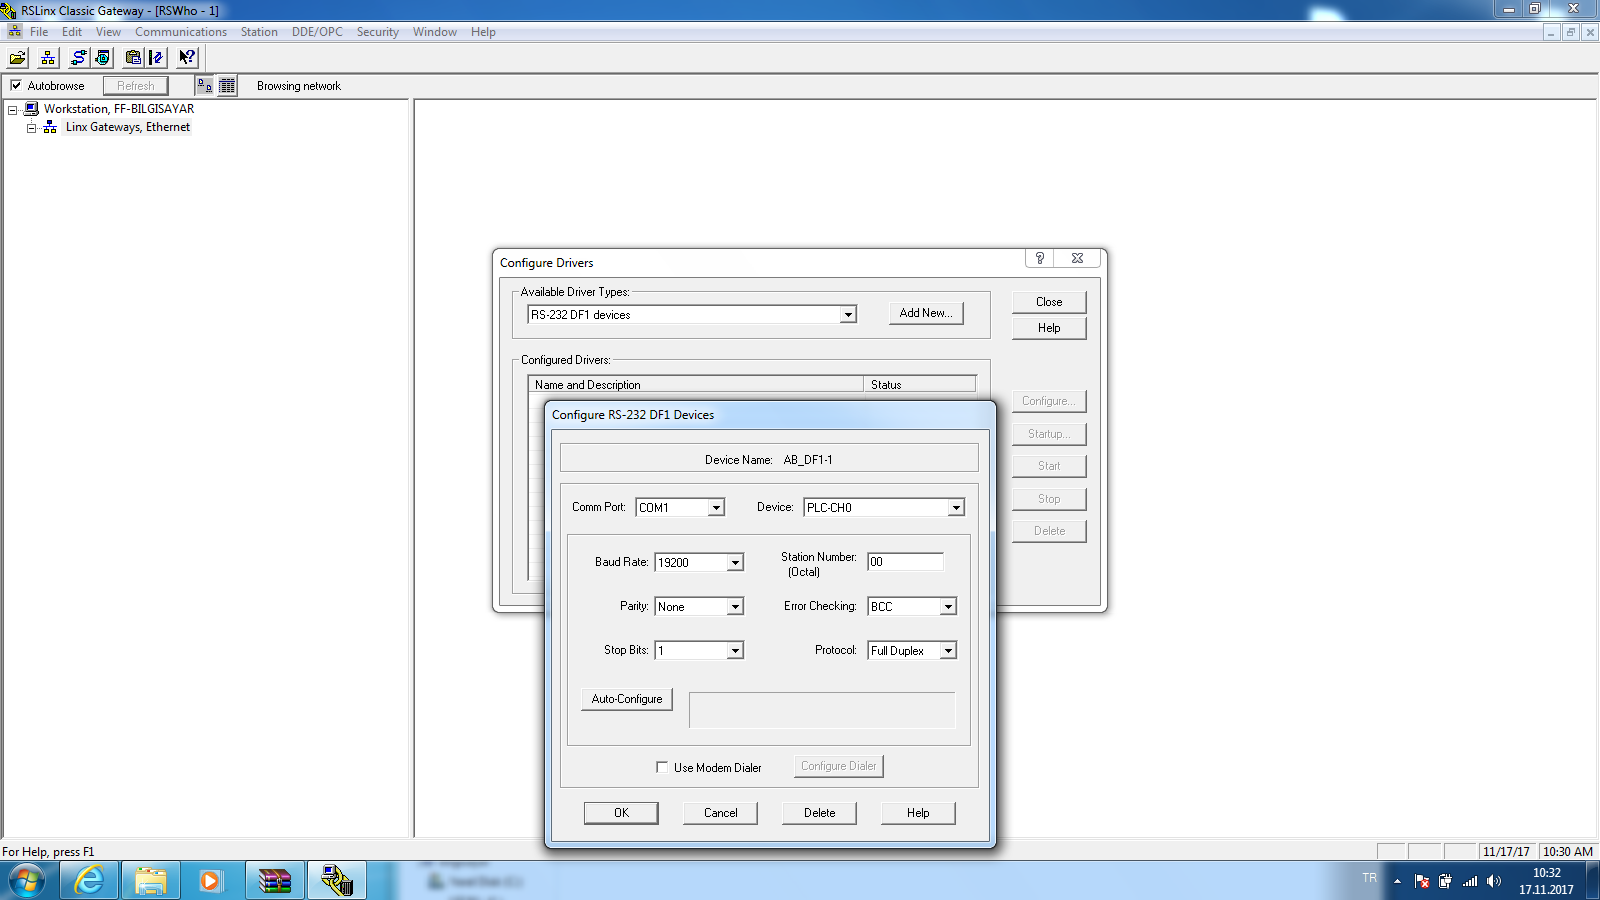
Task: Switch RSWho to large icons view
Action: (205, 86)
